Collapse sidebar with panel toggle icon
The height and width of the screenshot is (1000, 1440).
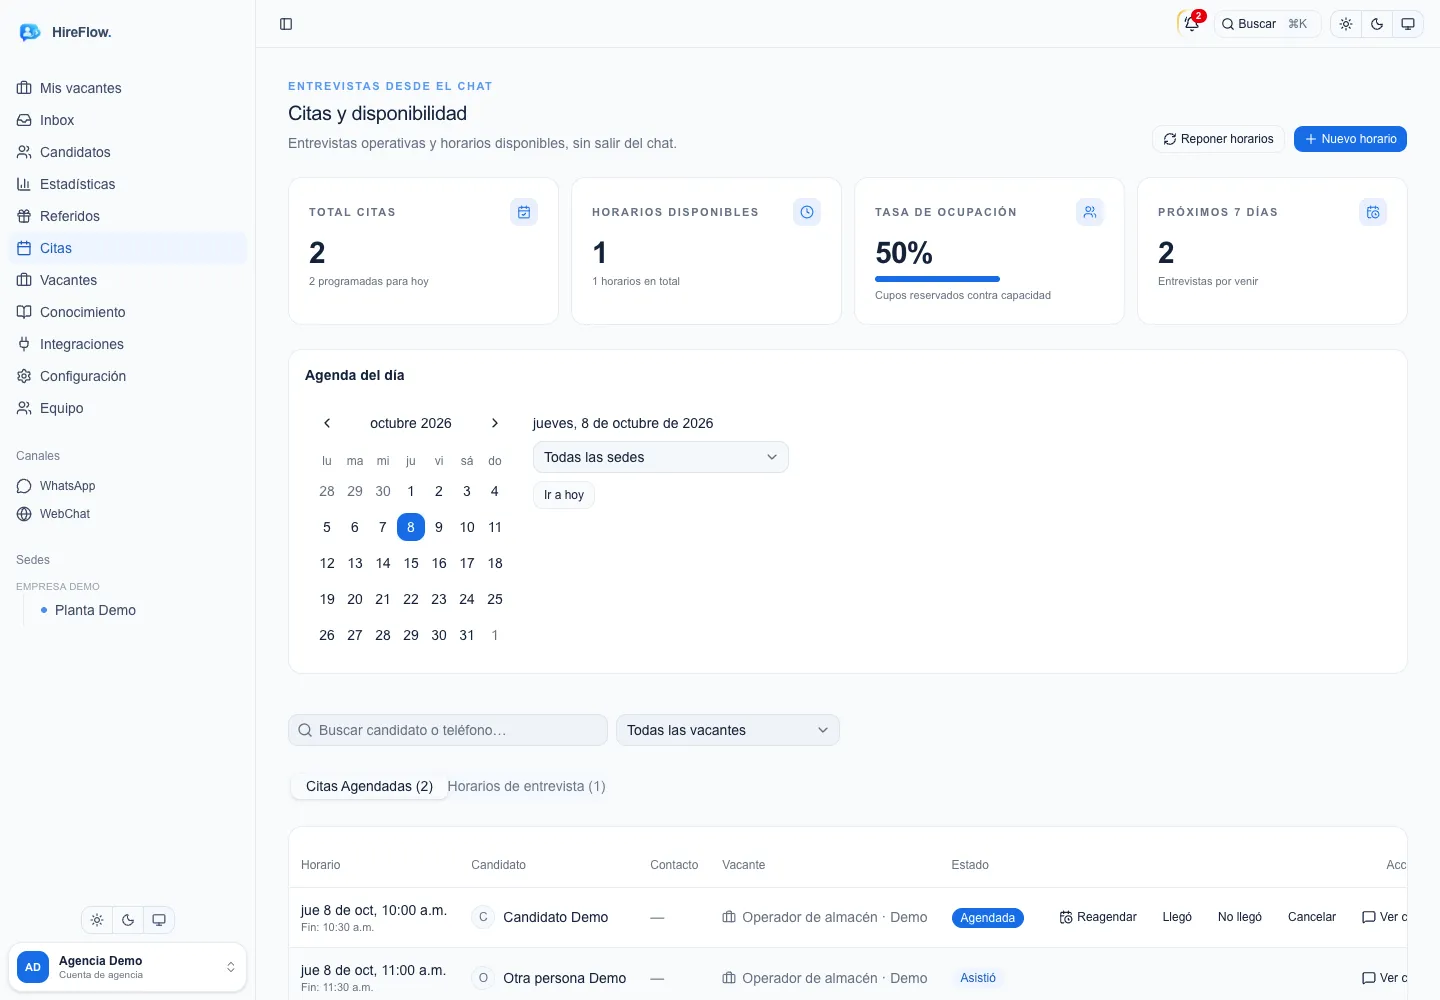pyautogui.click(x=286, y=24)
